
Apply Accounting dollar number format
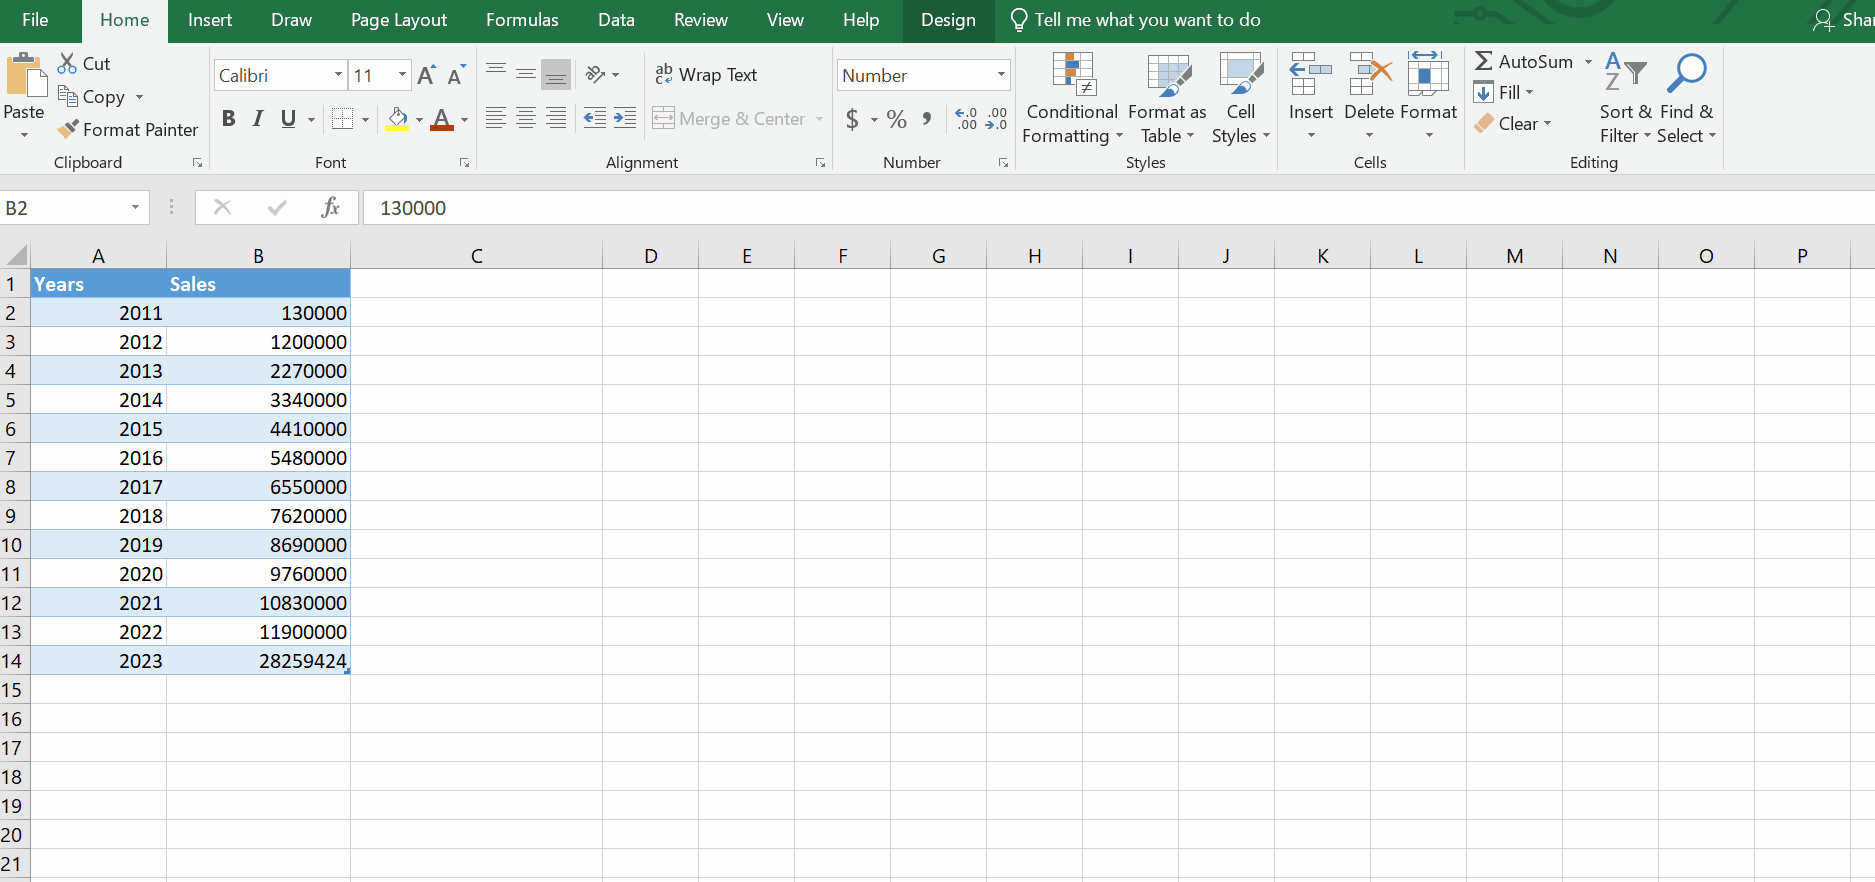(852, 119)
